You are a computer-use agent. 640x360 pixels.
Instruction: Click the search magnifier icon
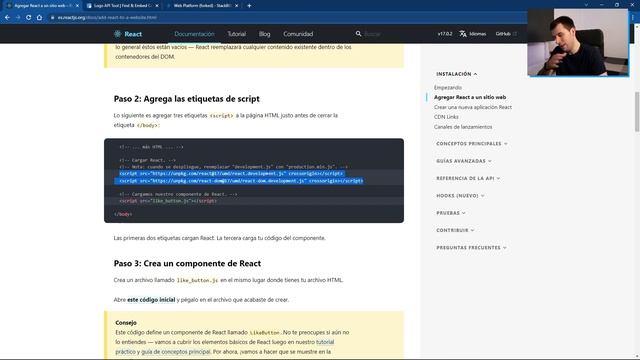coord(358,34)
